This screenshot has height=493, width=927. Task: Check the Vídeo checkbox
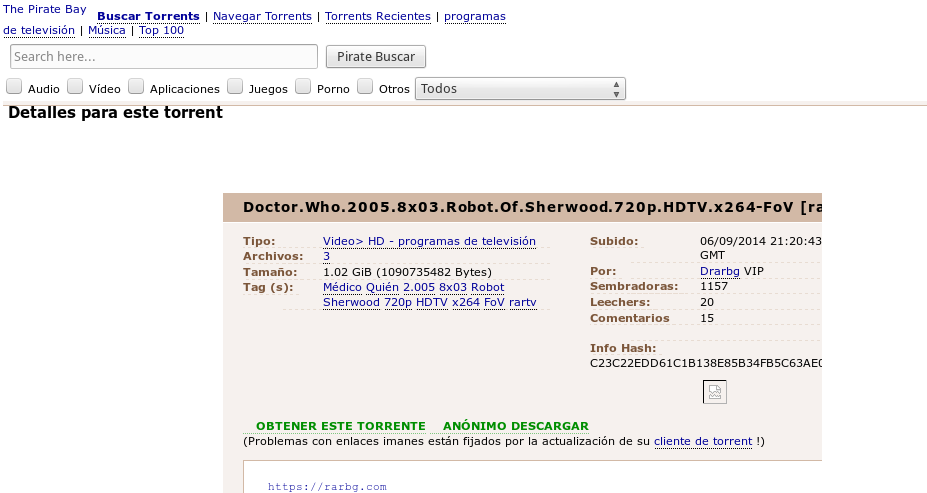click(x=75, y=87)
